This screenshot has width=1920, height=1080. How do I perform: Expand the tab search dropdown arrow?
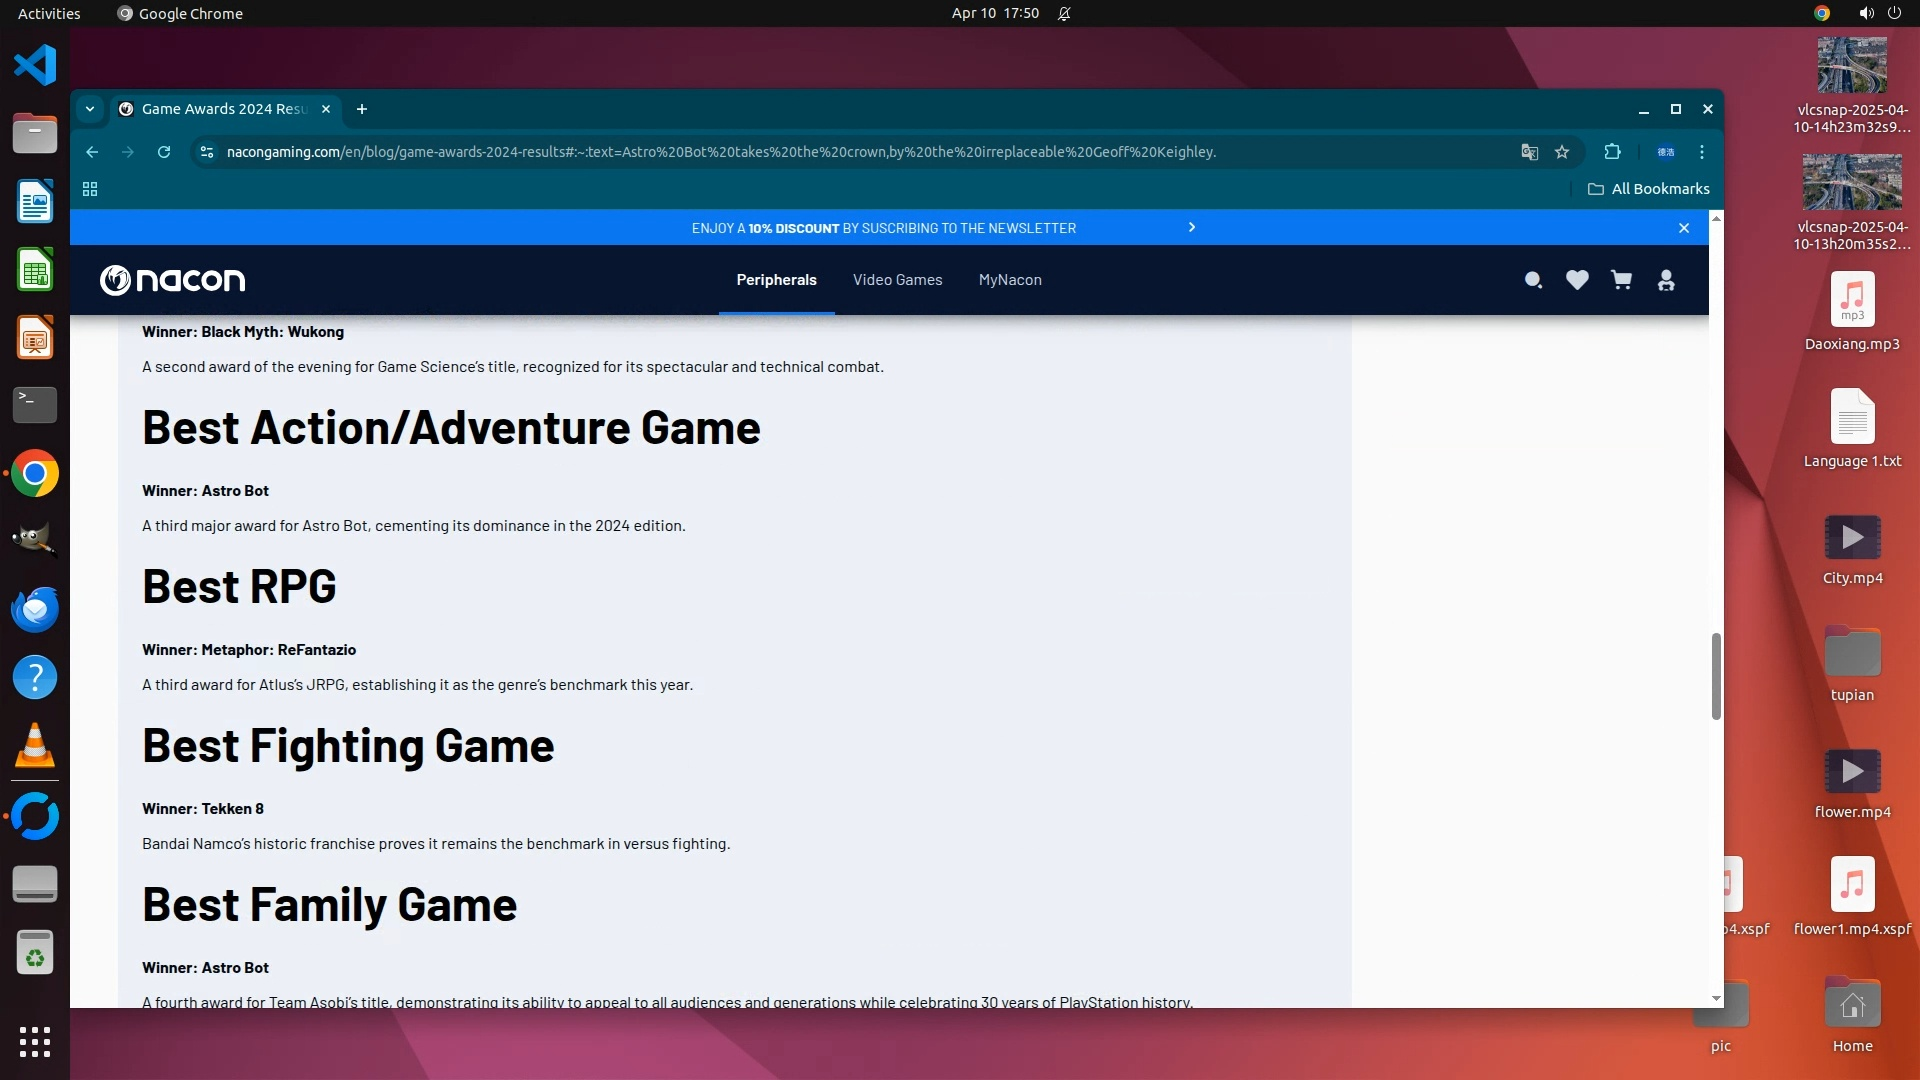pos(90,109)
